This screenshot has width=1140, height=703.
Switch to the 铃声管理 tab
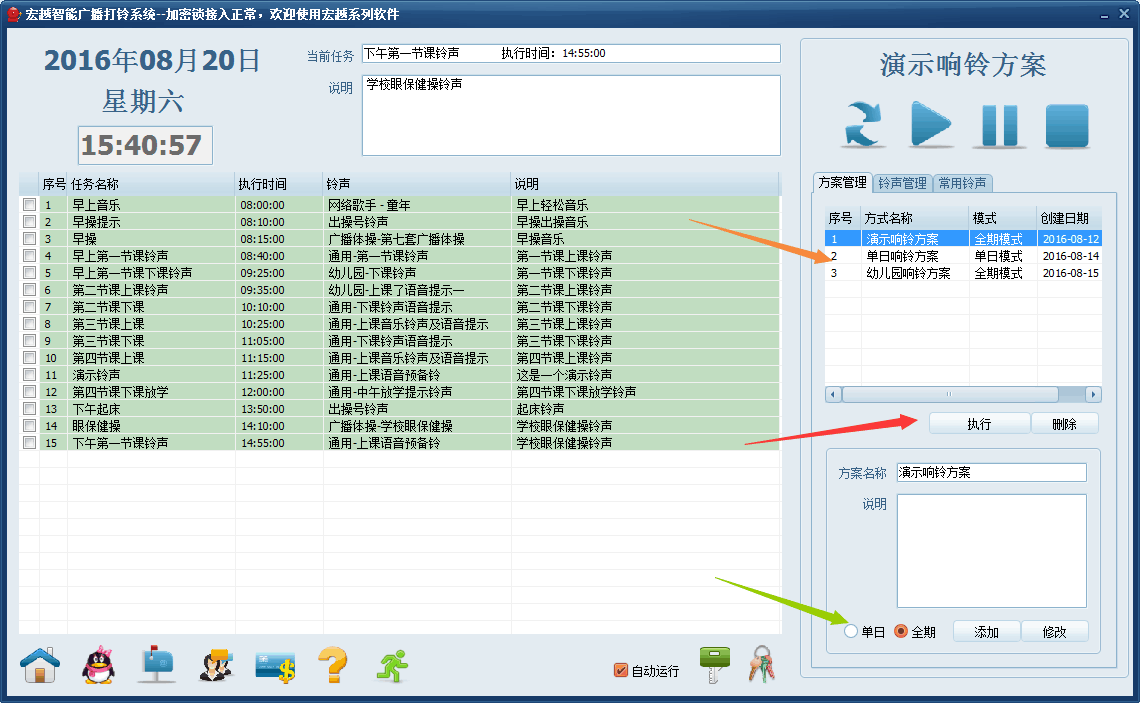coord(902,183)
